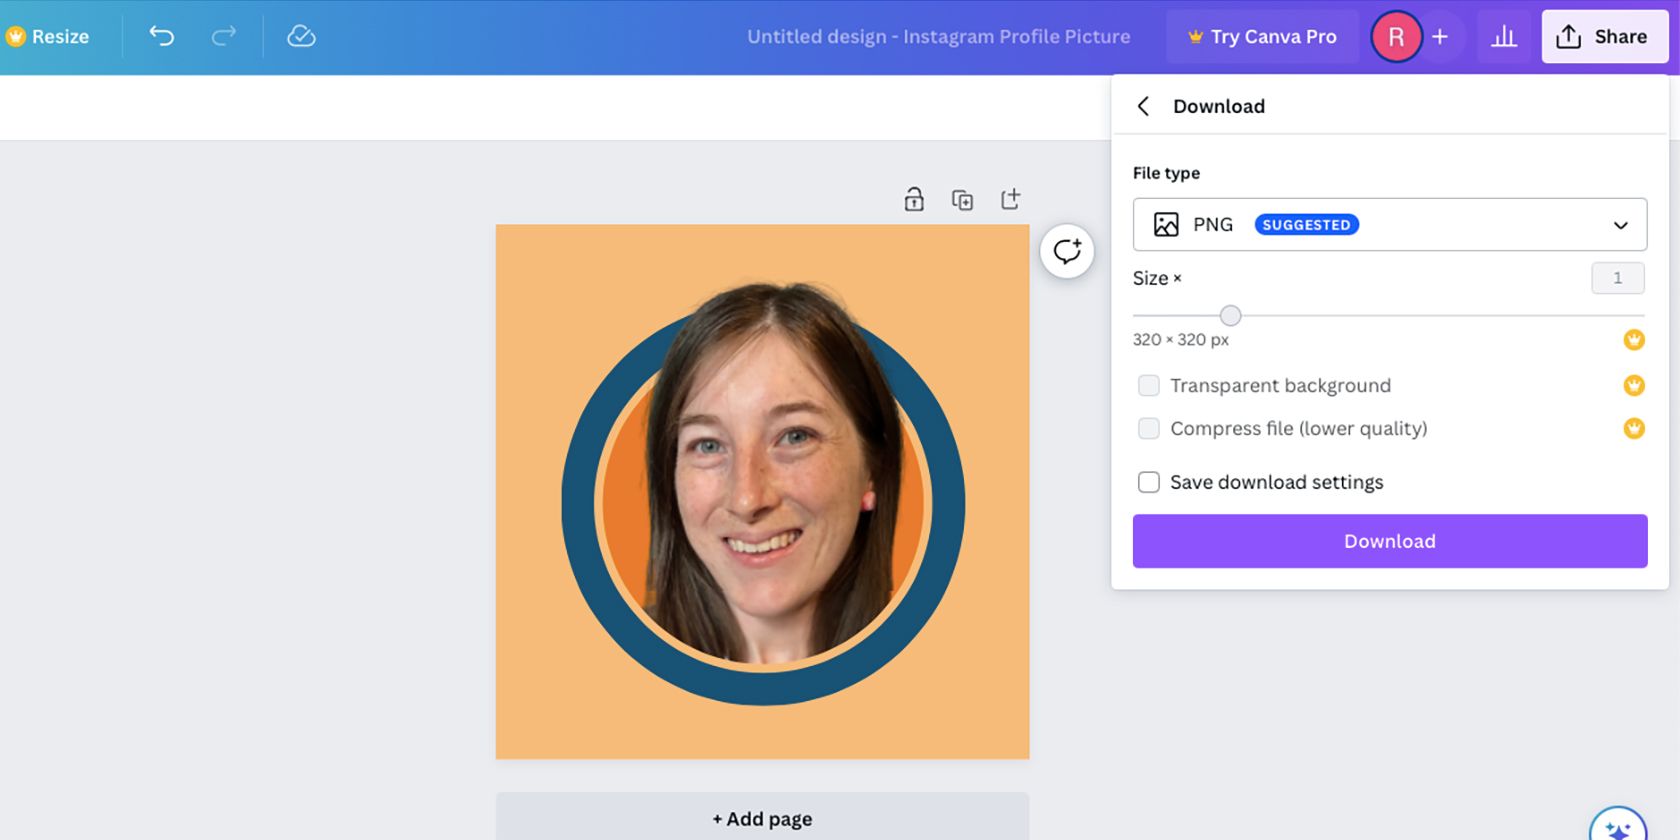Image resolution: width=1680 pixels, height=840 pixels.
Task: Tick the Compress file checkbox
Action: click(1149, 429)
